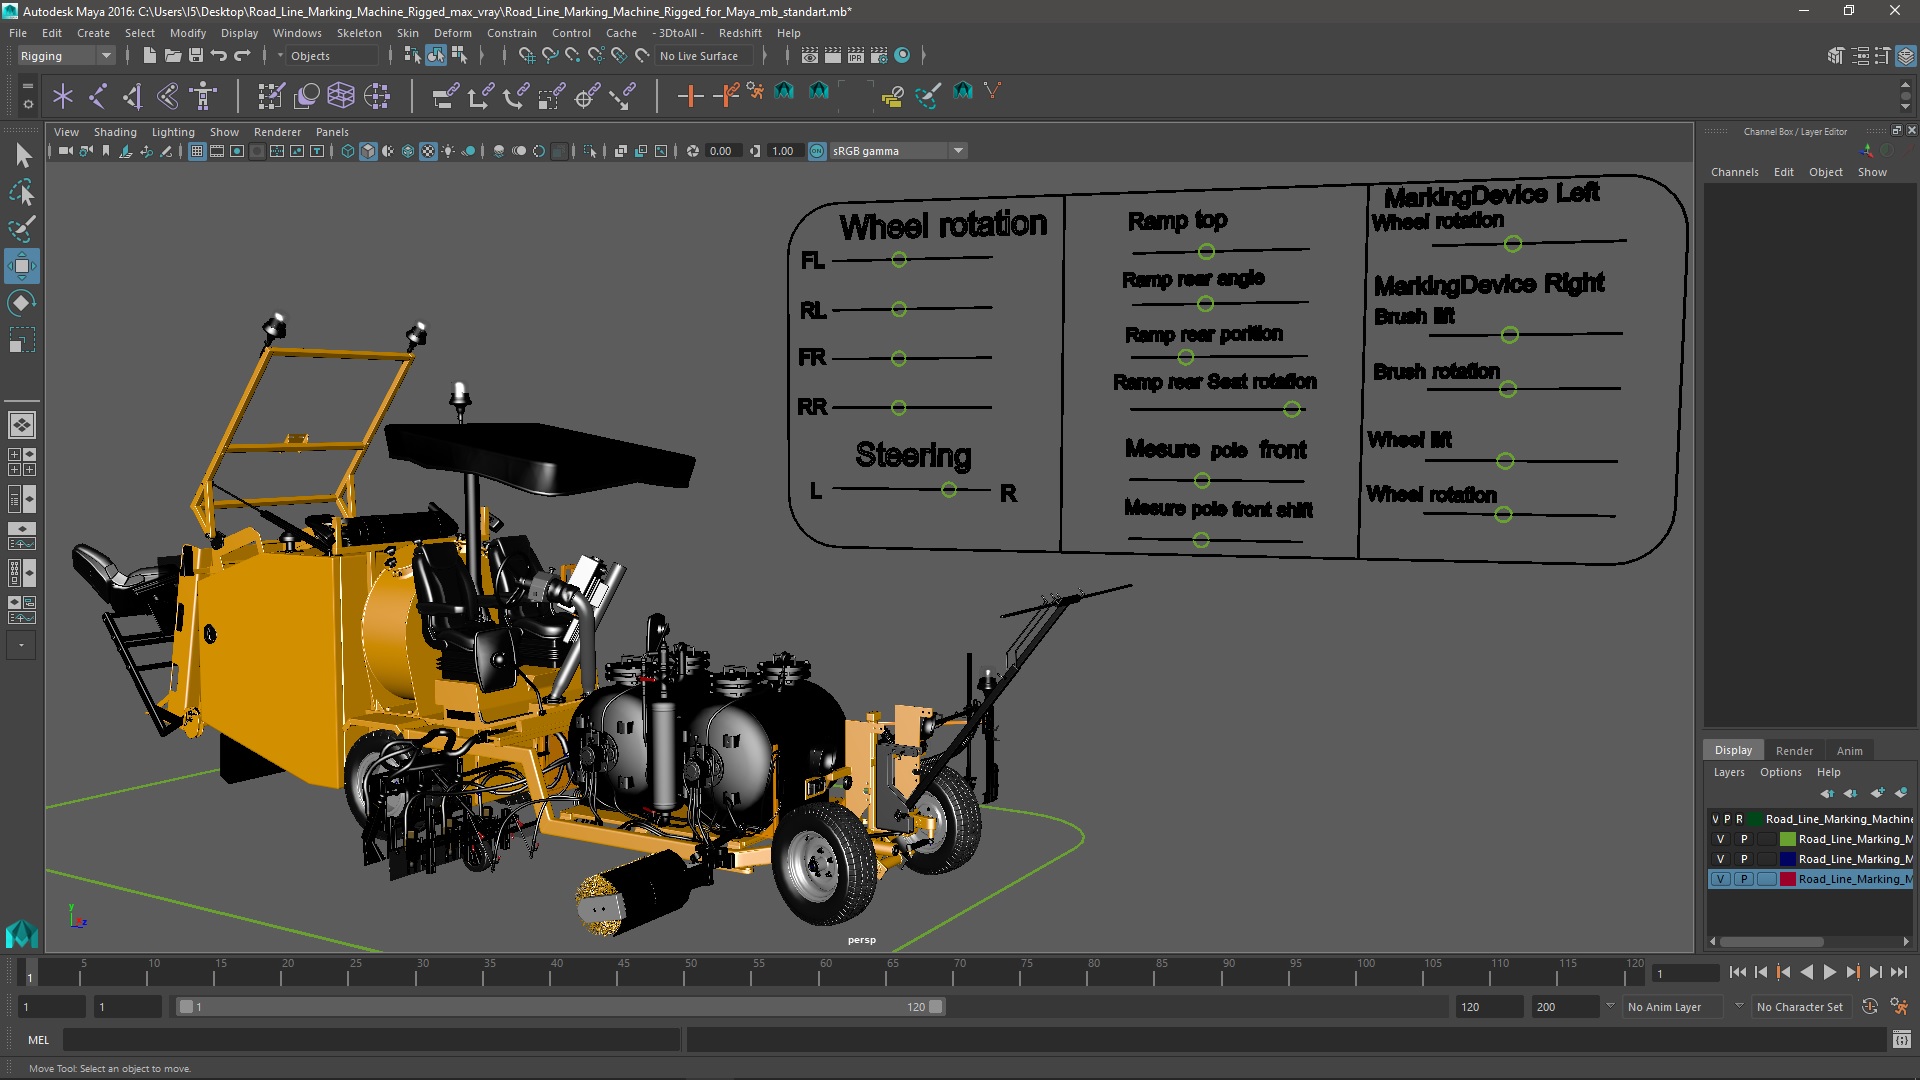Screen dimensions: 1920x1080
Task: Toggle visibility of red layer
Action: pyautogui.click(x=1720, y=880)
